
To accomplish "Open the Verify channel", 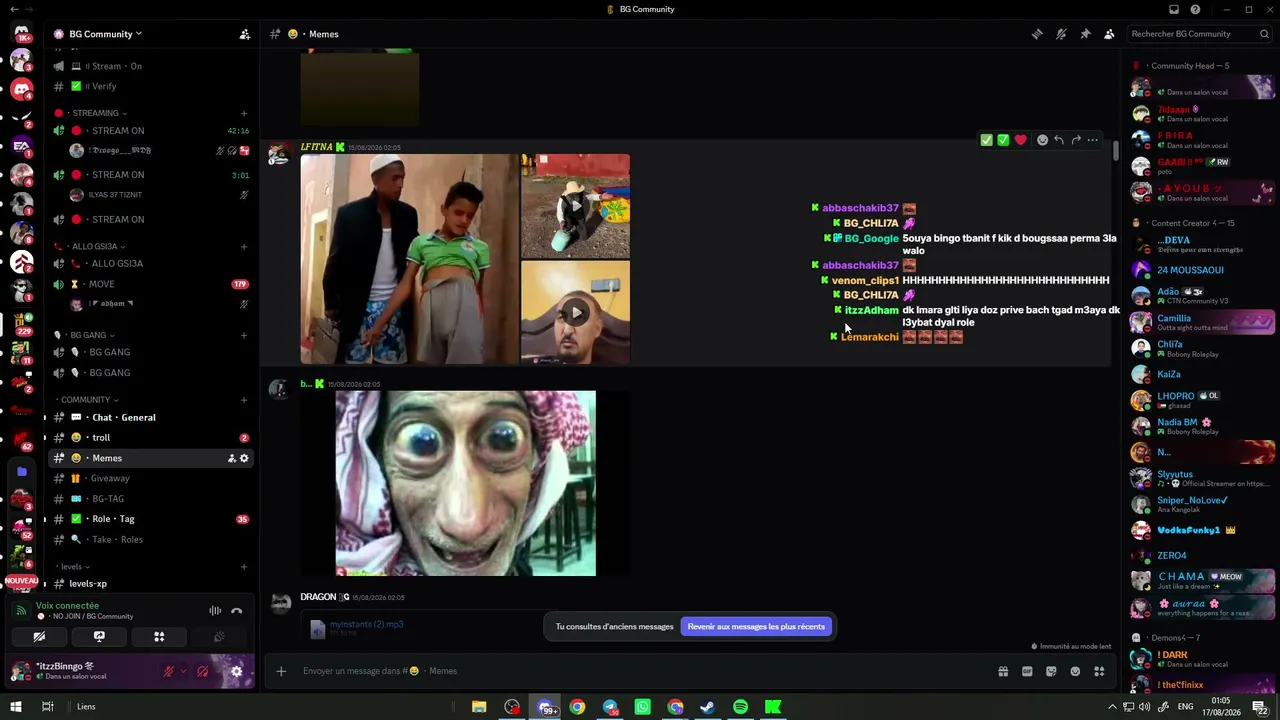I will click(150, 86).
